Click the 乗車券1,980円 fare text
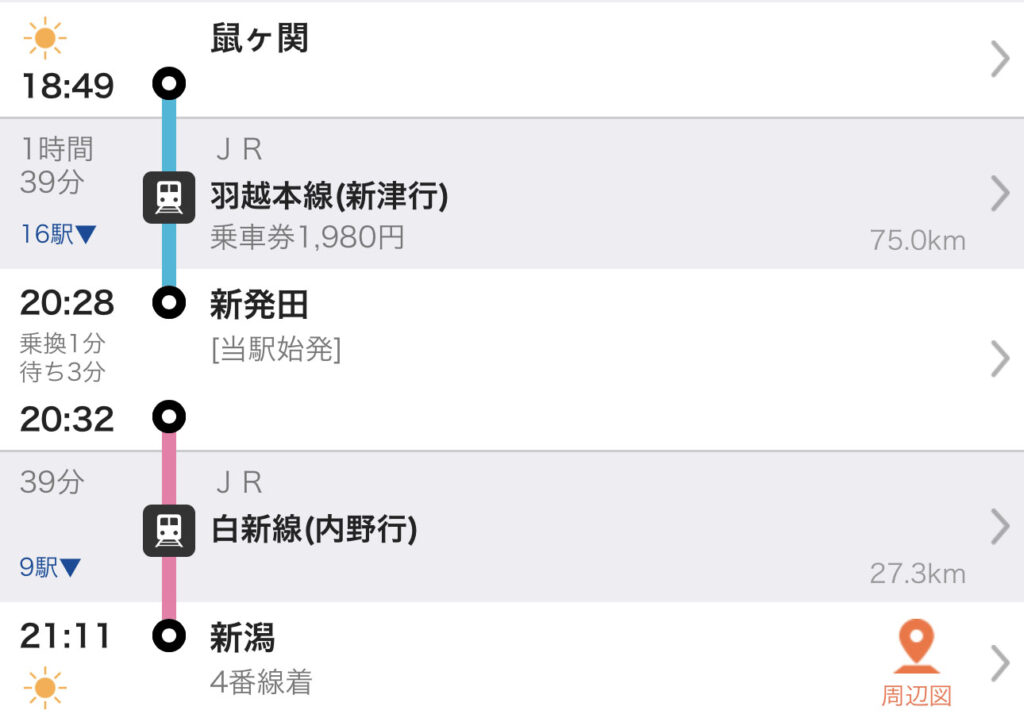The width and height of the screenshot is (1024, 714). [307, 238]
